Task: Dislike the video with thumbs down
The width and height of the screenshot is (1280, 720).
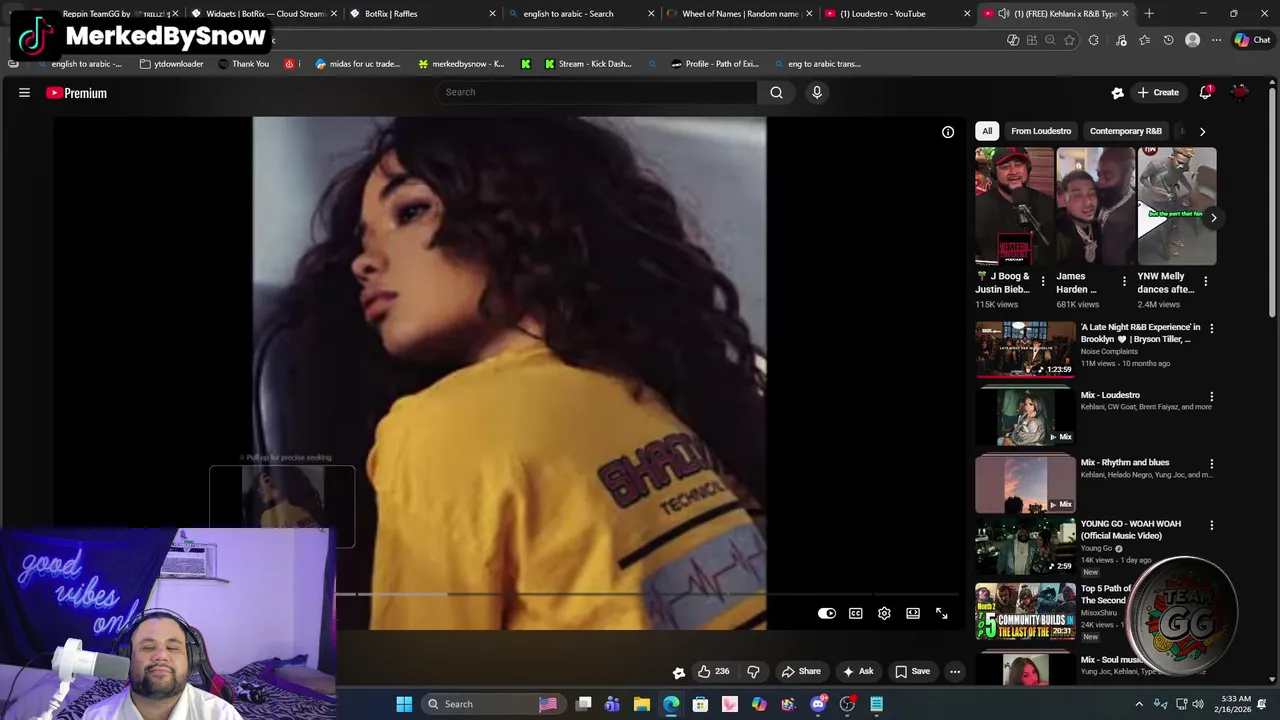Action: 754,671
